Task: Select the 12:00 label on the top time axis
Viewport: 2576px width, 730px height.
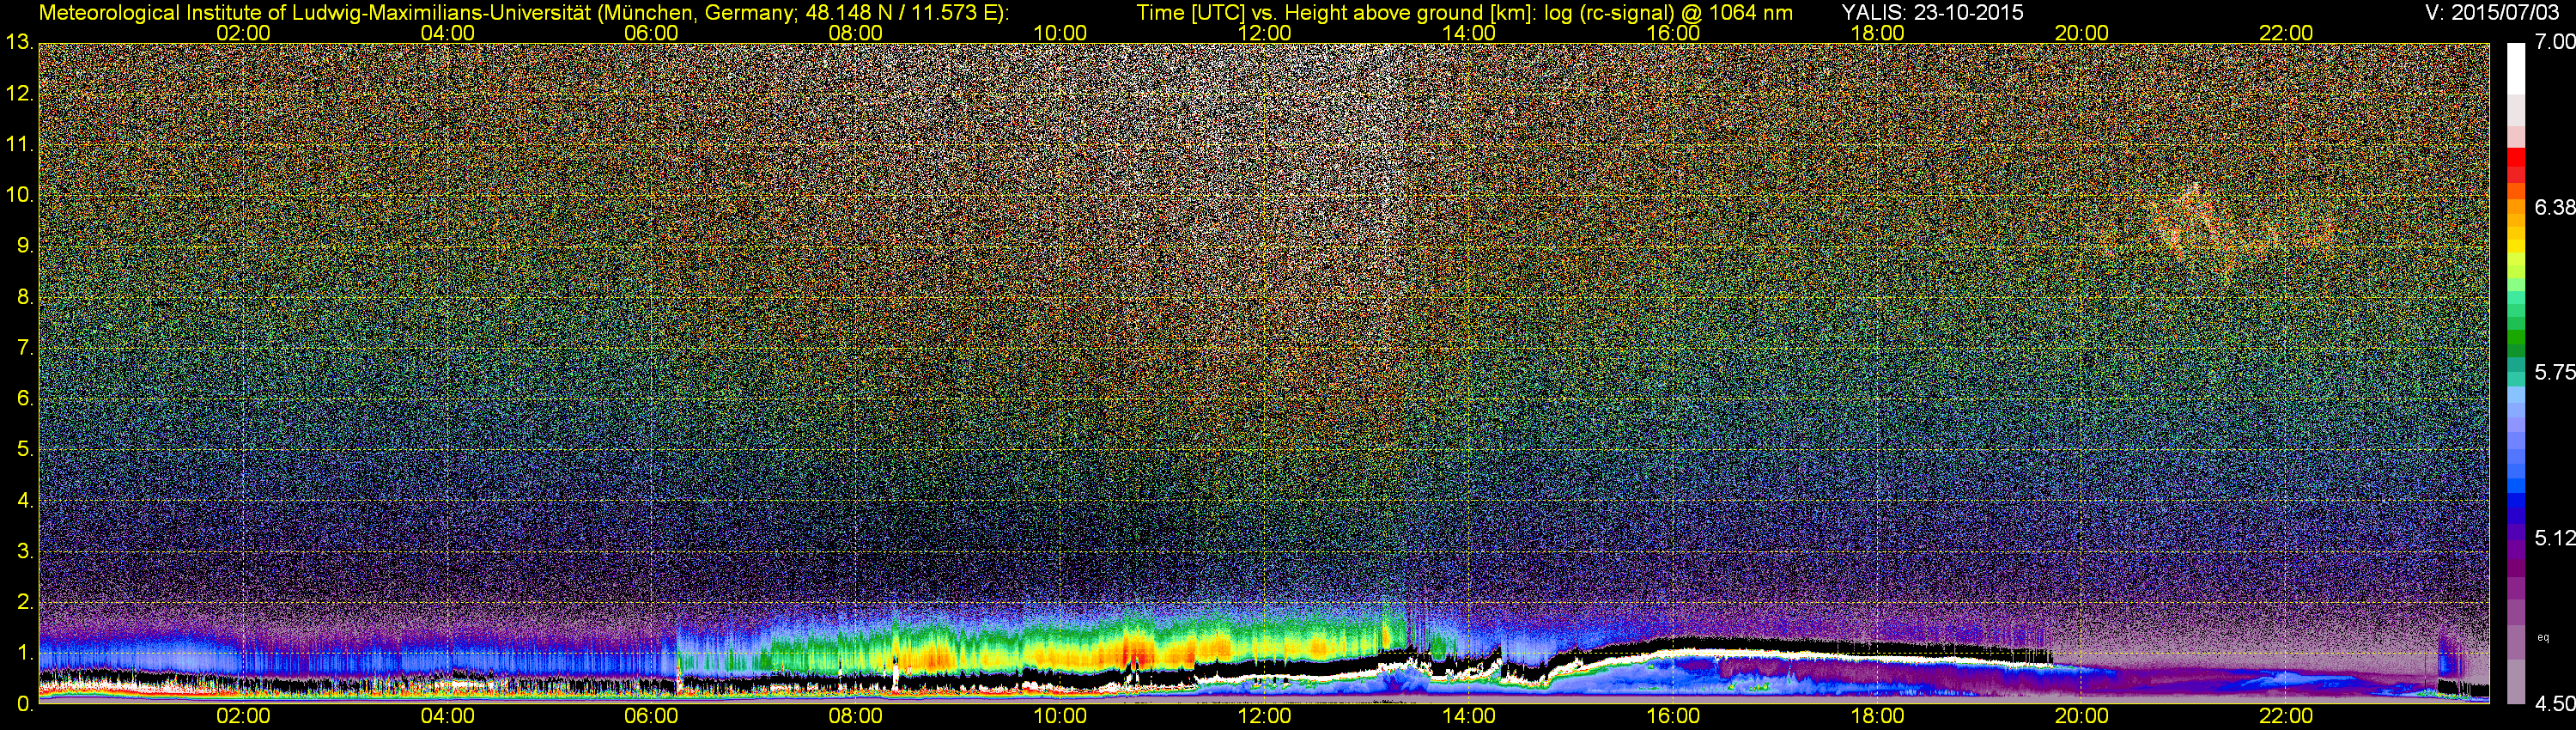Action: (1264, 33)
